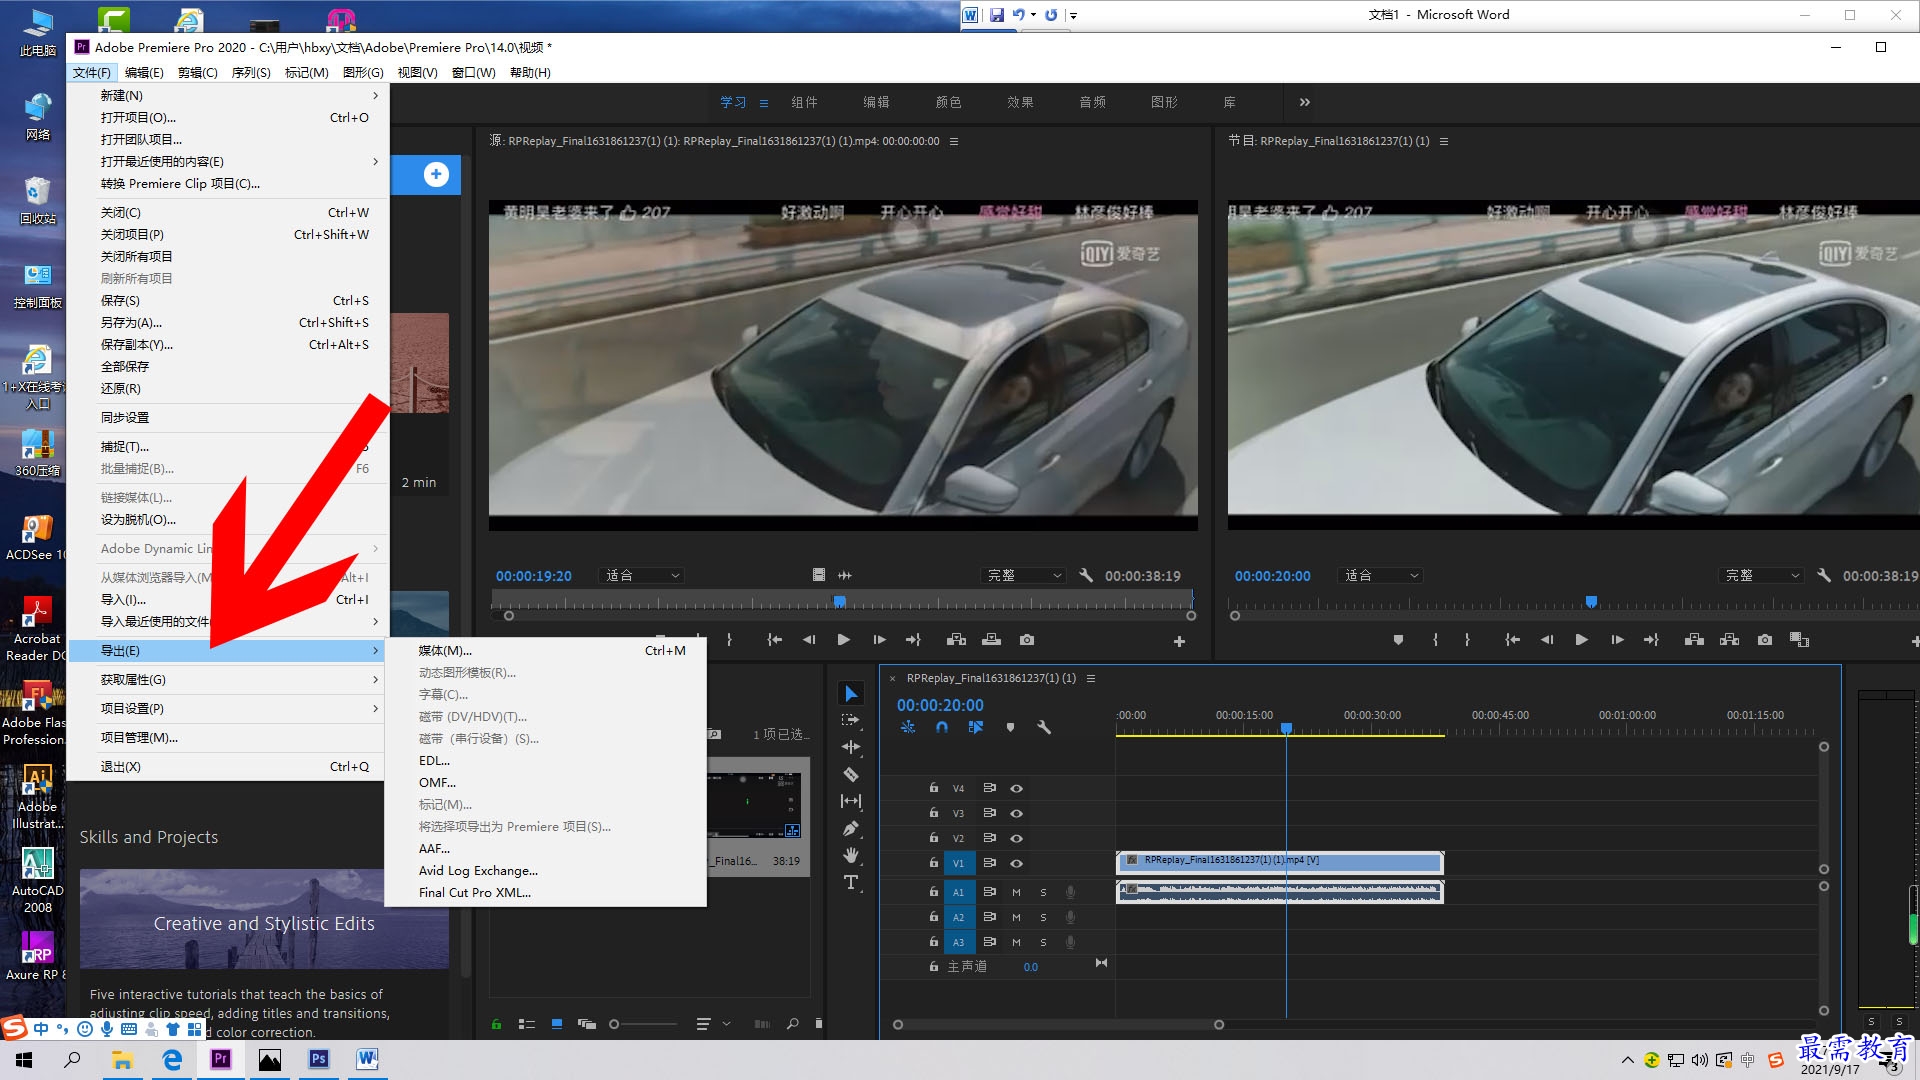
Task: Click 导入(I)... in File menu
Action: pyautogui.click(x=228, y=600)
